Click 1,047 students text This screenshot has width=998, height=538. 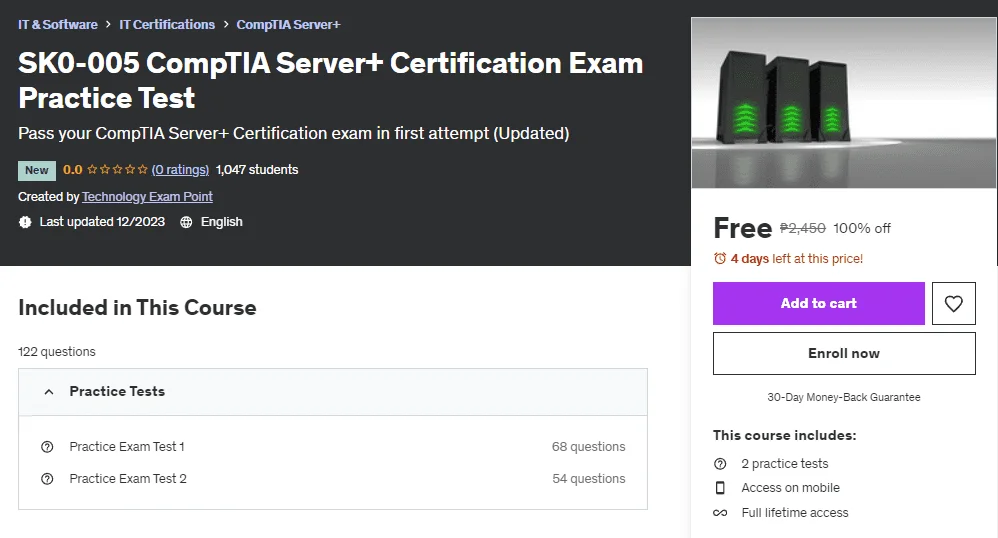click(x=257, y=169)
